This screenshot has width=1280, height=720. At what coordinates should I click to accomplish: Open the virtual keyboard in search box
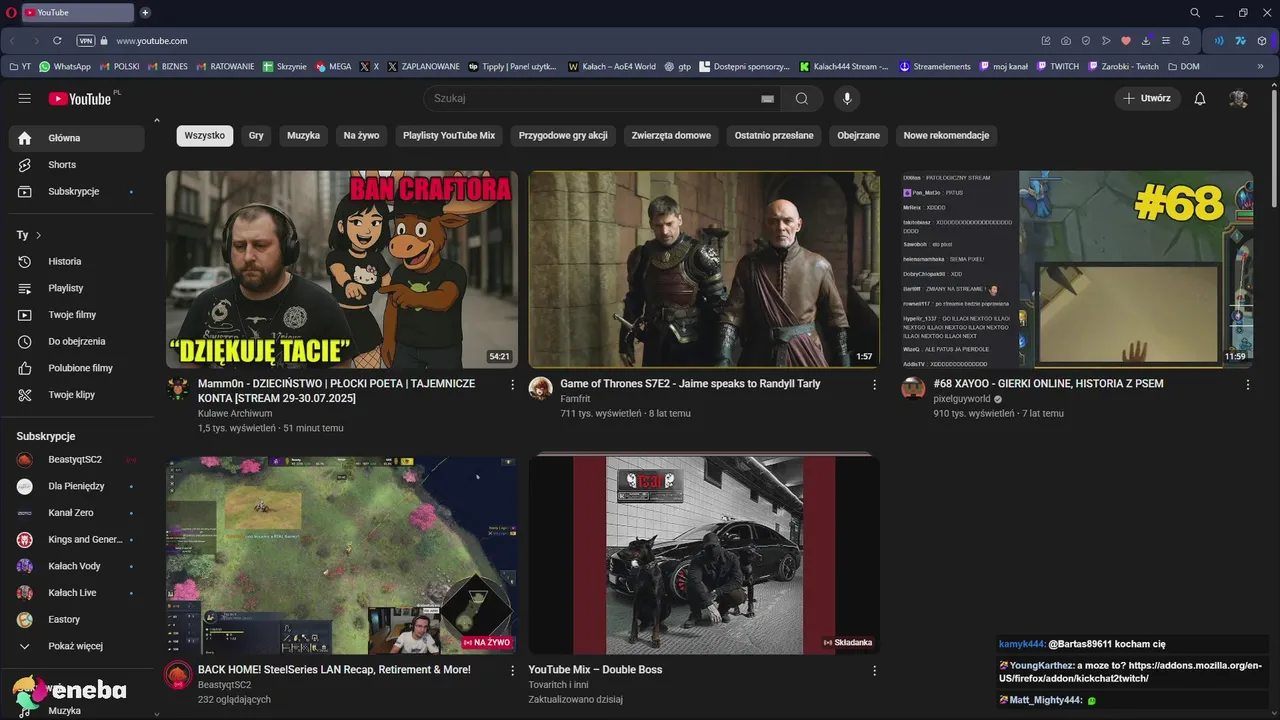[767, 99]
